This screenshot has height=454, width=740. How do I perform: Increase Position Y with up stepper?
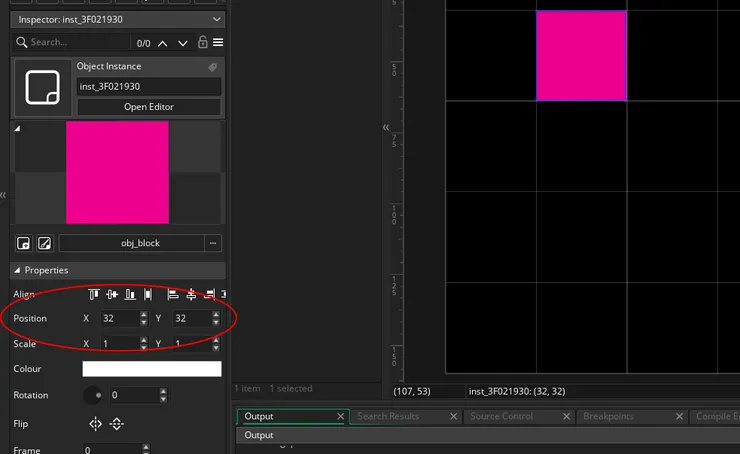[216, 314]
